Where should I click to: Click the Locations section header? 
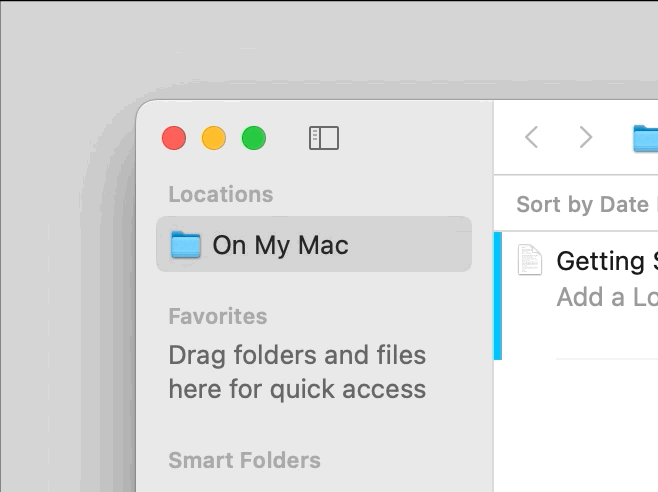221,194
